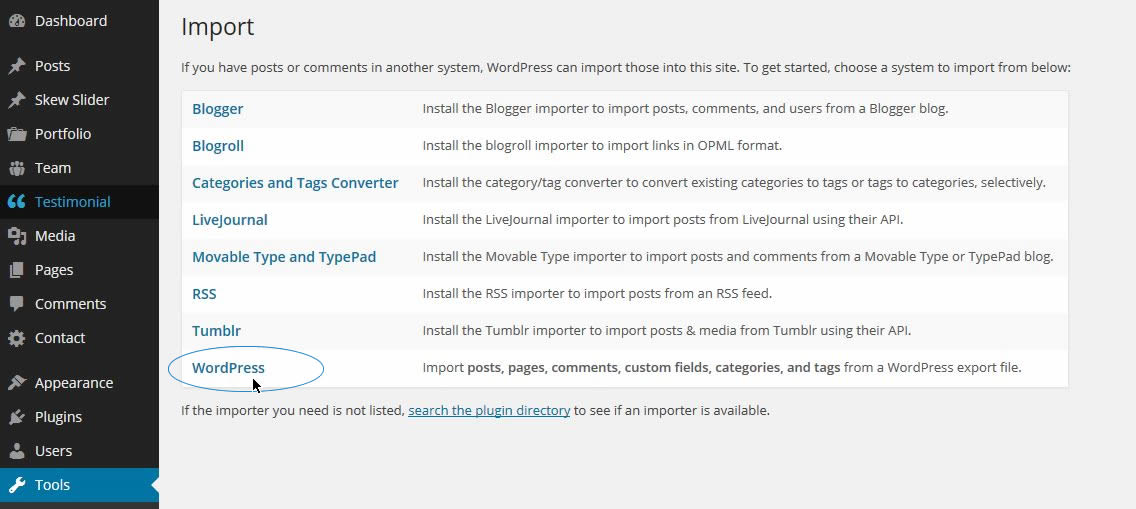The image size is (1136, 509).
Task: Open the Users menu item
Action: click(x=53, y=451)
